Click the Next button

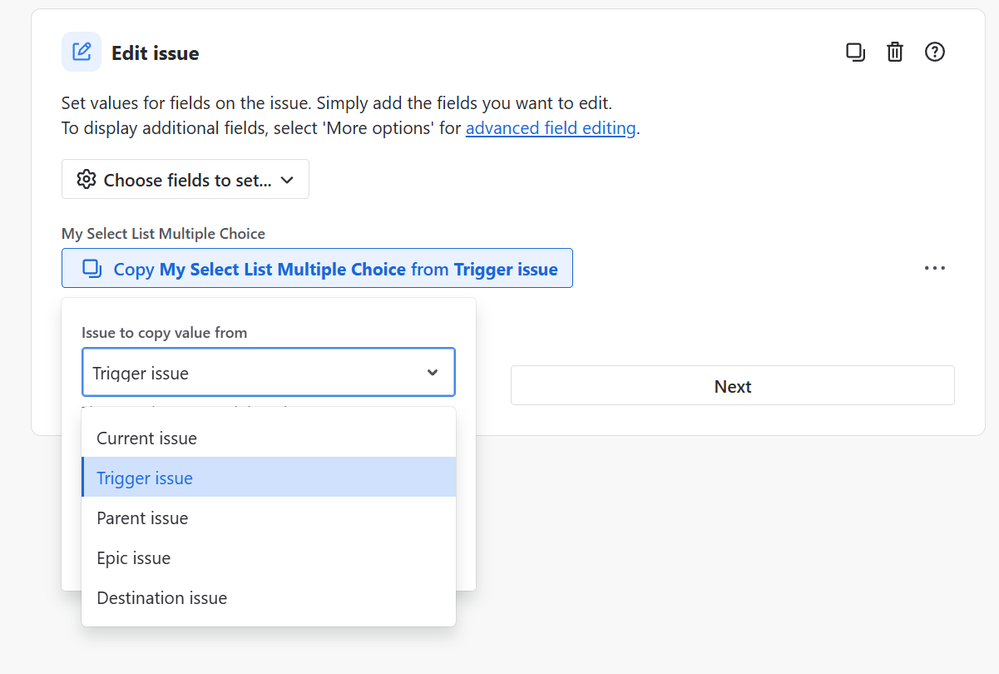[x=732, y=386]
